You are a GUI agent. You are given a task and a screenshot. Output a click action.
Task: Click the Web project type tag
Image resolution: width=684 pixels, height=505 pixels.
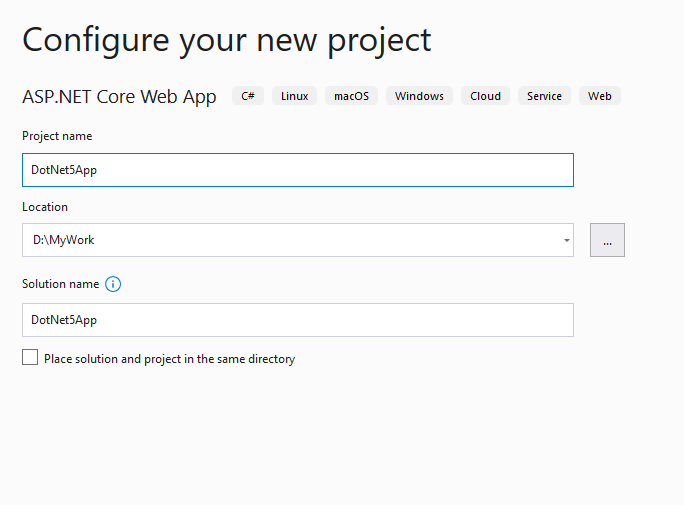click(x=599, y=96)
